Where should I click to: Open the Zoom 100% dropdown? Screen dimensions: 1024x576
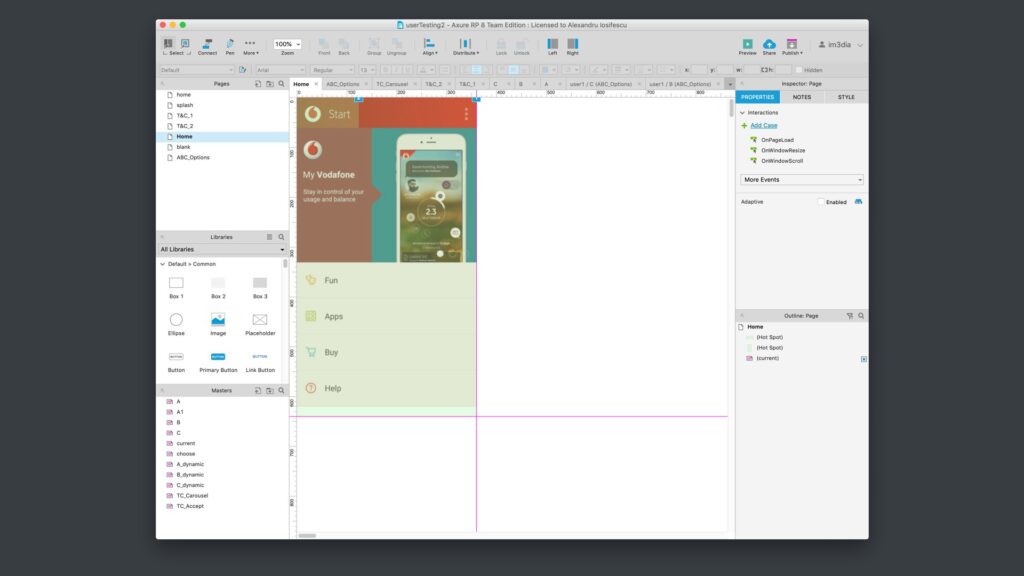288,44
